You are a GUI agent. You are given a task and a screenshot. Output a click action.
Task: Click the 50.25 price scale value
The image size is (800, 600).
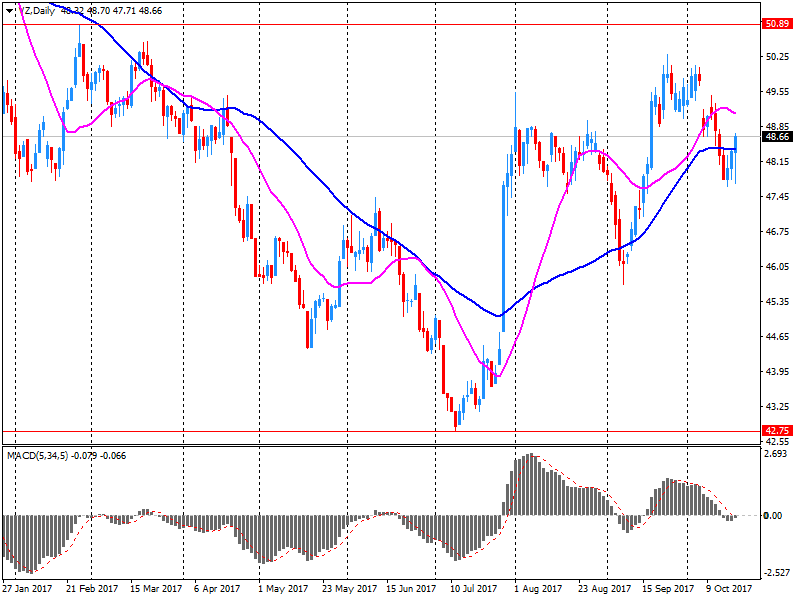tap(778, 57)
